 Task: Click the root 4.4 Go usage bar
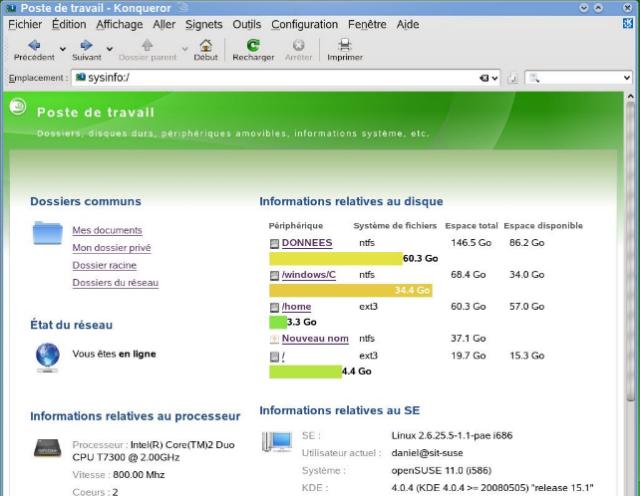coord(305,371)
